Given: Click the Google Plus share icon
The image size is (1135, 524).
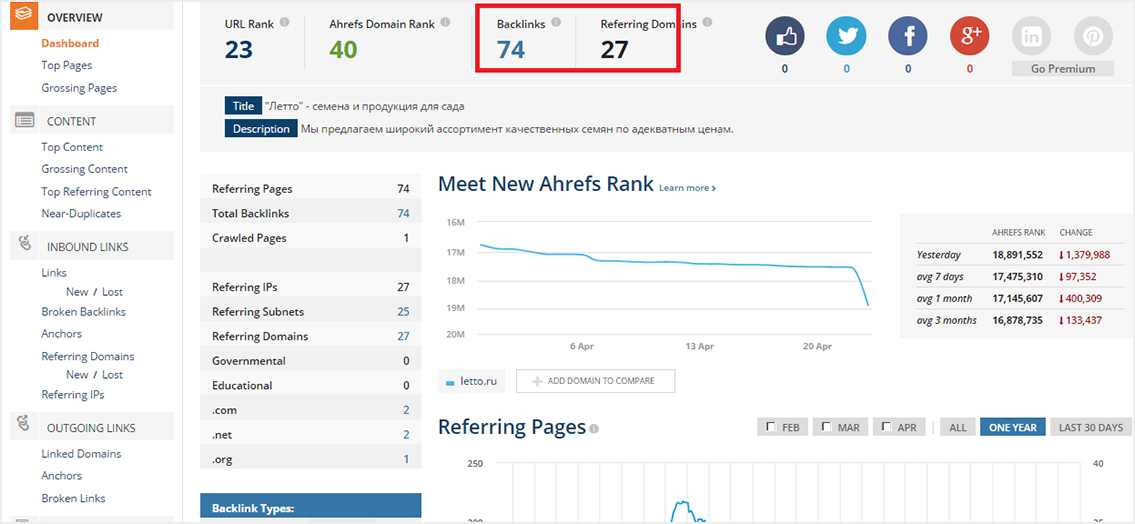Looking at the screenshot, I should 969,36.
